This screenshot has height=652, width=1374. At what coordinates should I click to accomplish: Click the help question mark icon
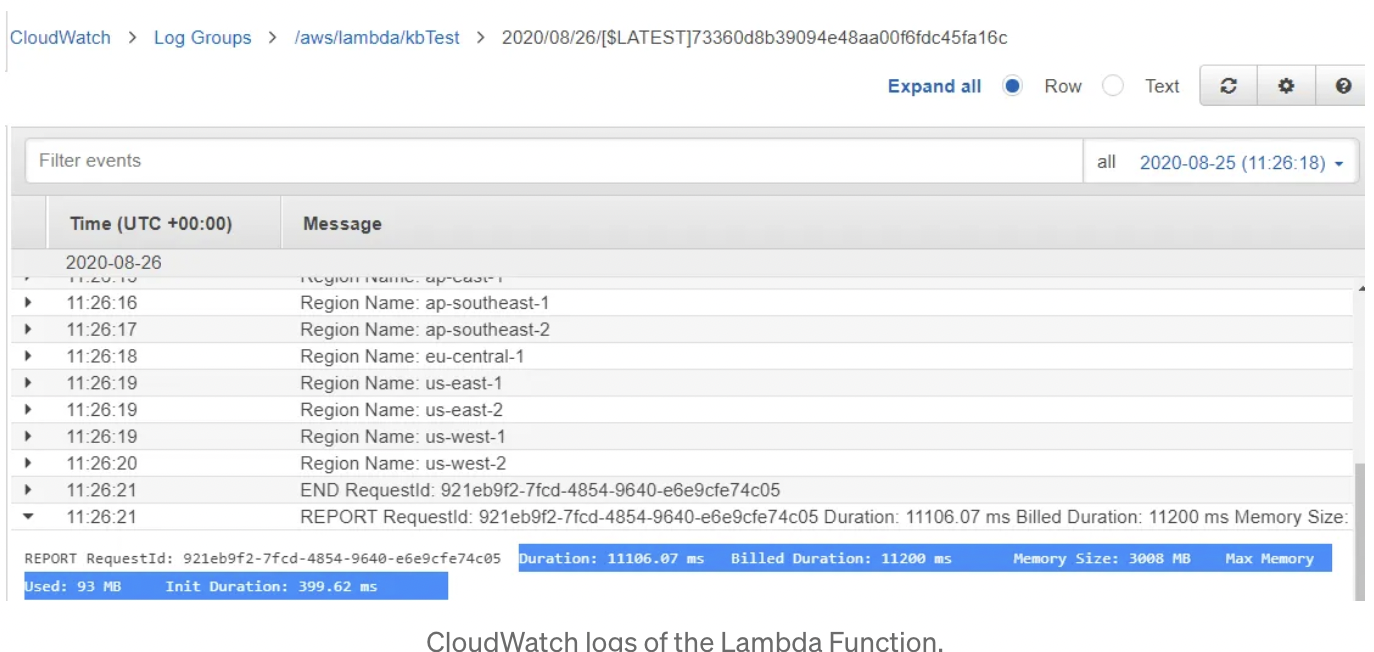coord(1343,86)
